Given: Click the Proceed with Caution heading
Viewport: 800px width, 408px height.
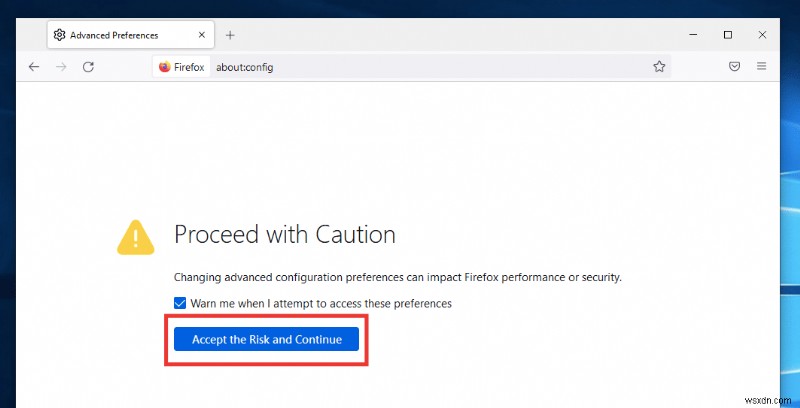Looking at the screenshot, I should 285,235.
